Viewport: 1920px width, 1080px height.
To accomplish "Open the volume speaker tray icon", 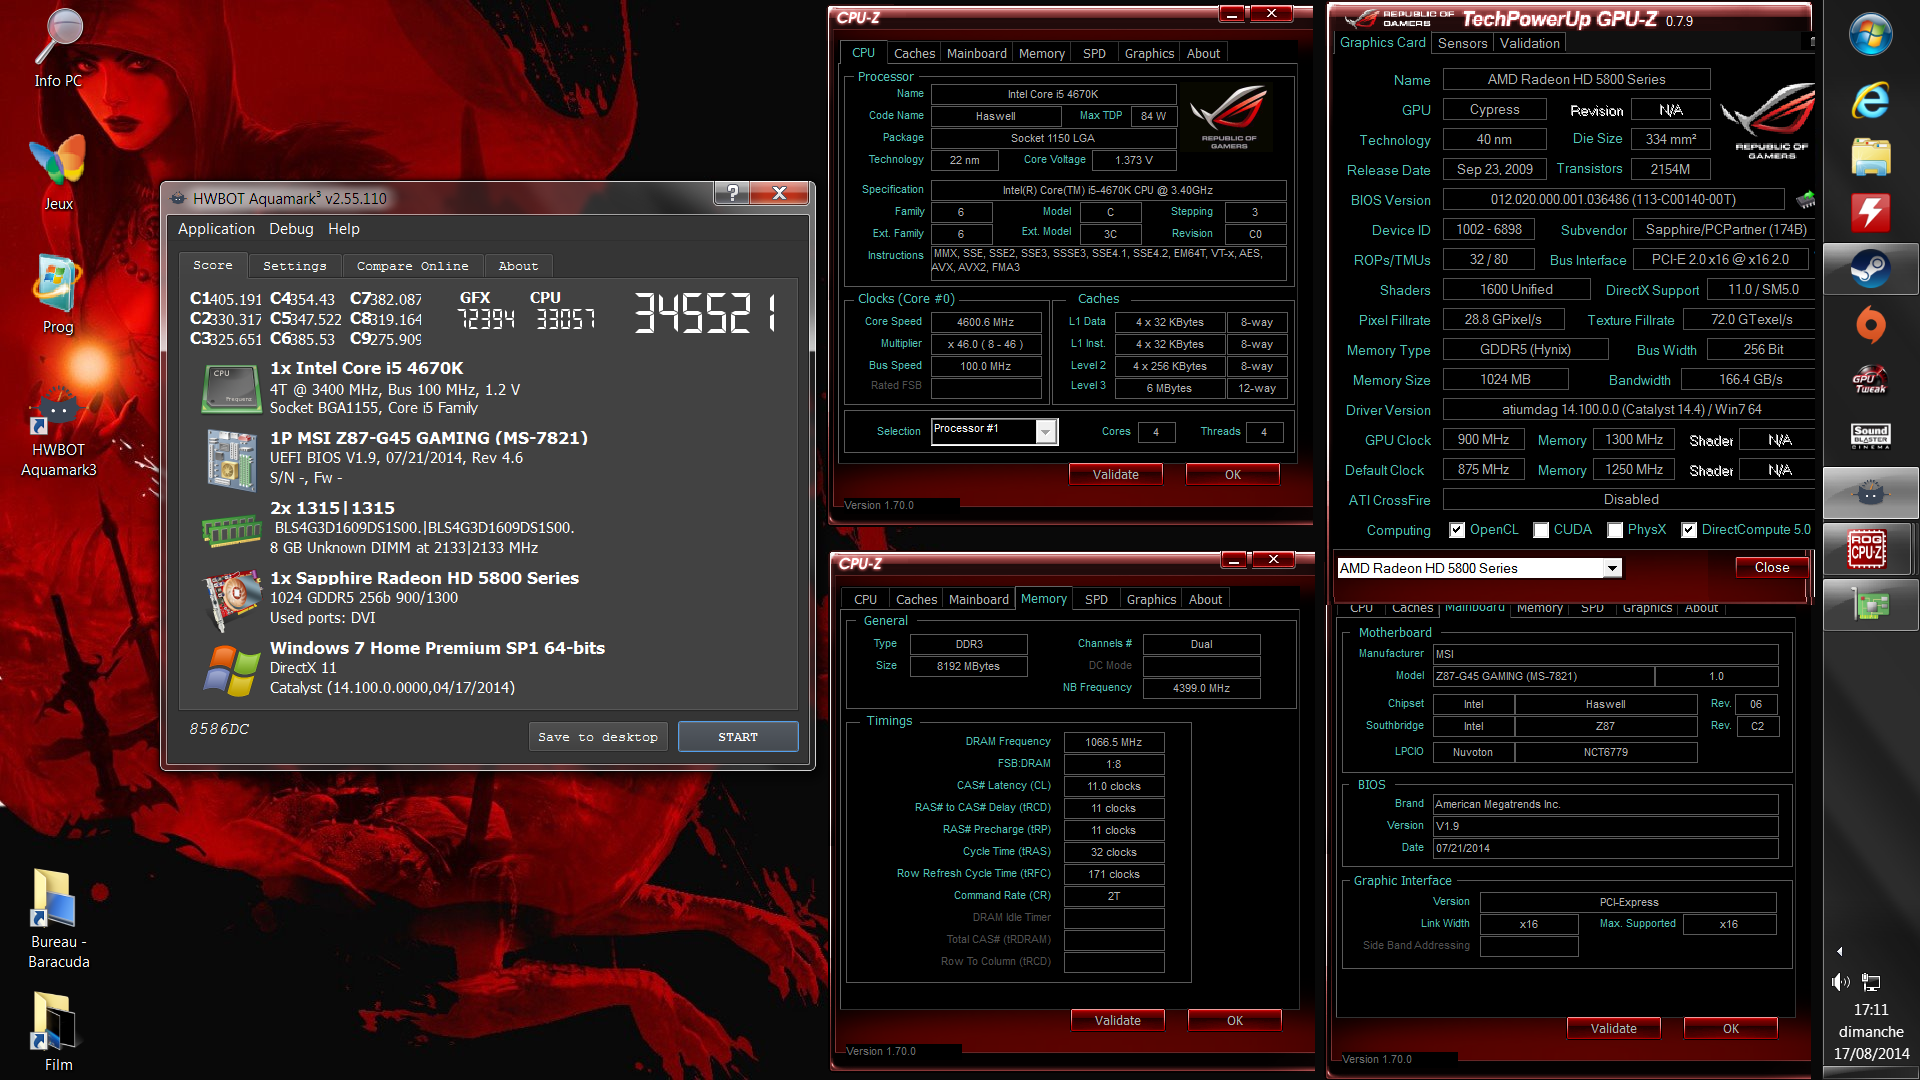I will (1841, 982).
